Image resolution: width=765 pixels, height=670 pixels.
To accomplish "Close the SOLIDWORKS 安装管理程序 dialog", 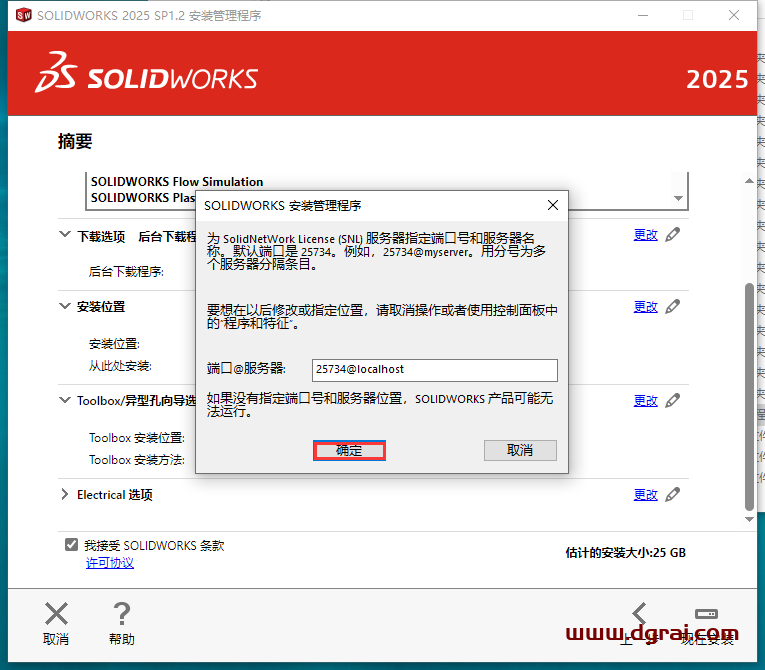I will (553, 205).
